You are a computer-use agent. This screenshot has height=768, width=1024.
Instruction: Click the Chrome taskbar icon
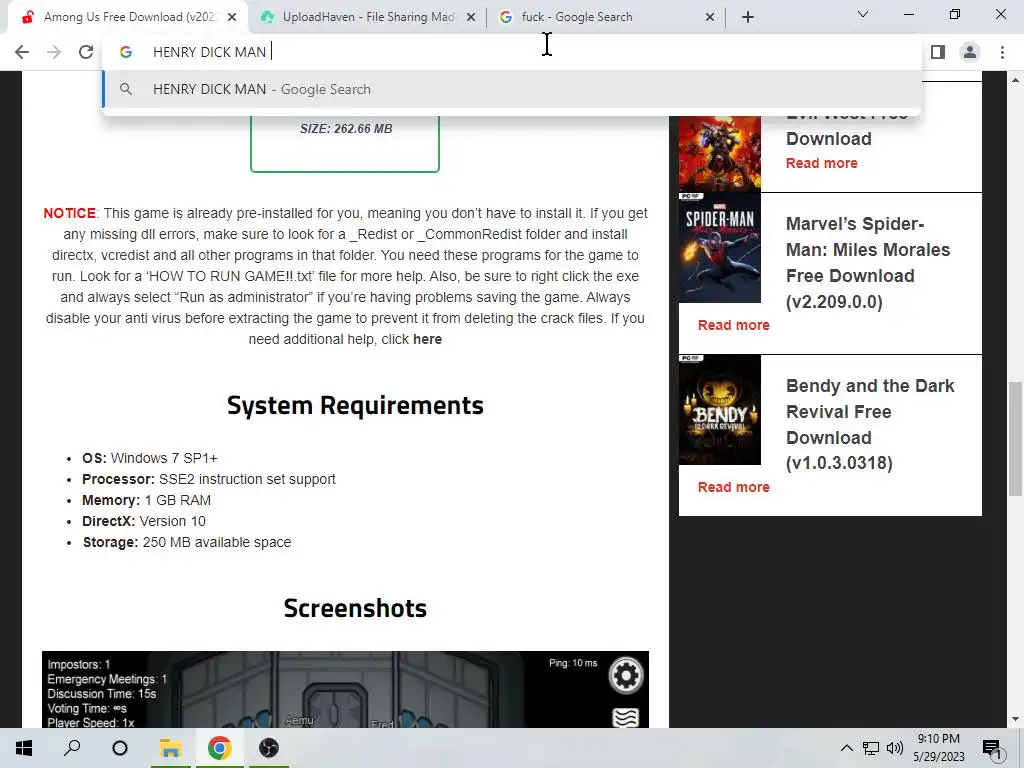click(219, 748)
